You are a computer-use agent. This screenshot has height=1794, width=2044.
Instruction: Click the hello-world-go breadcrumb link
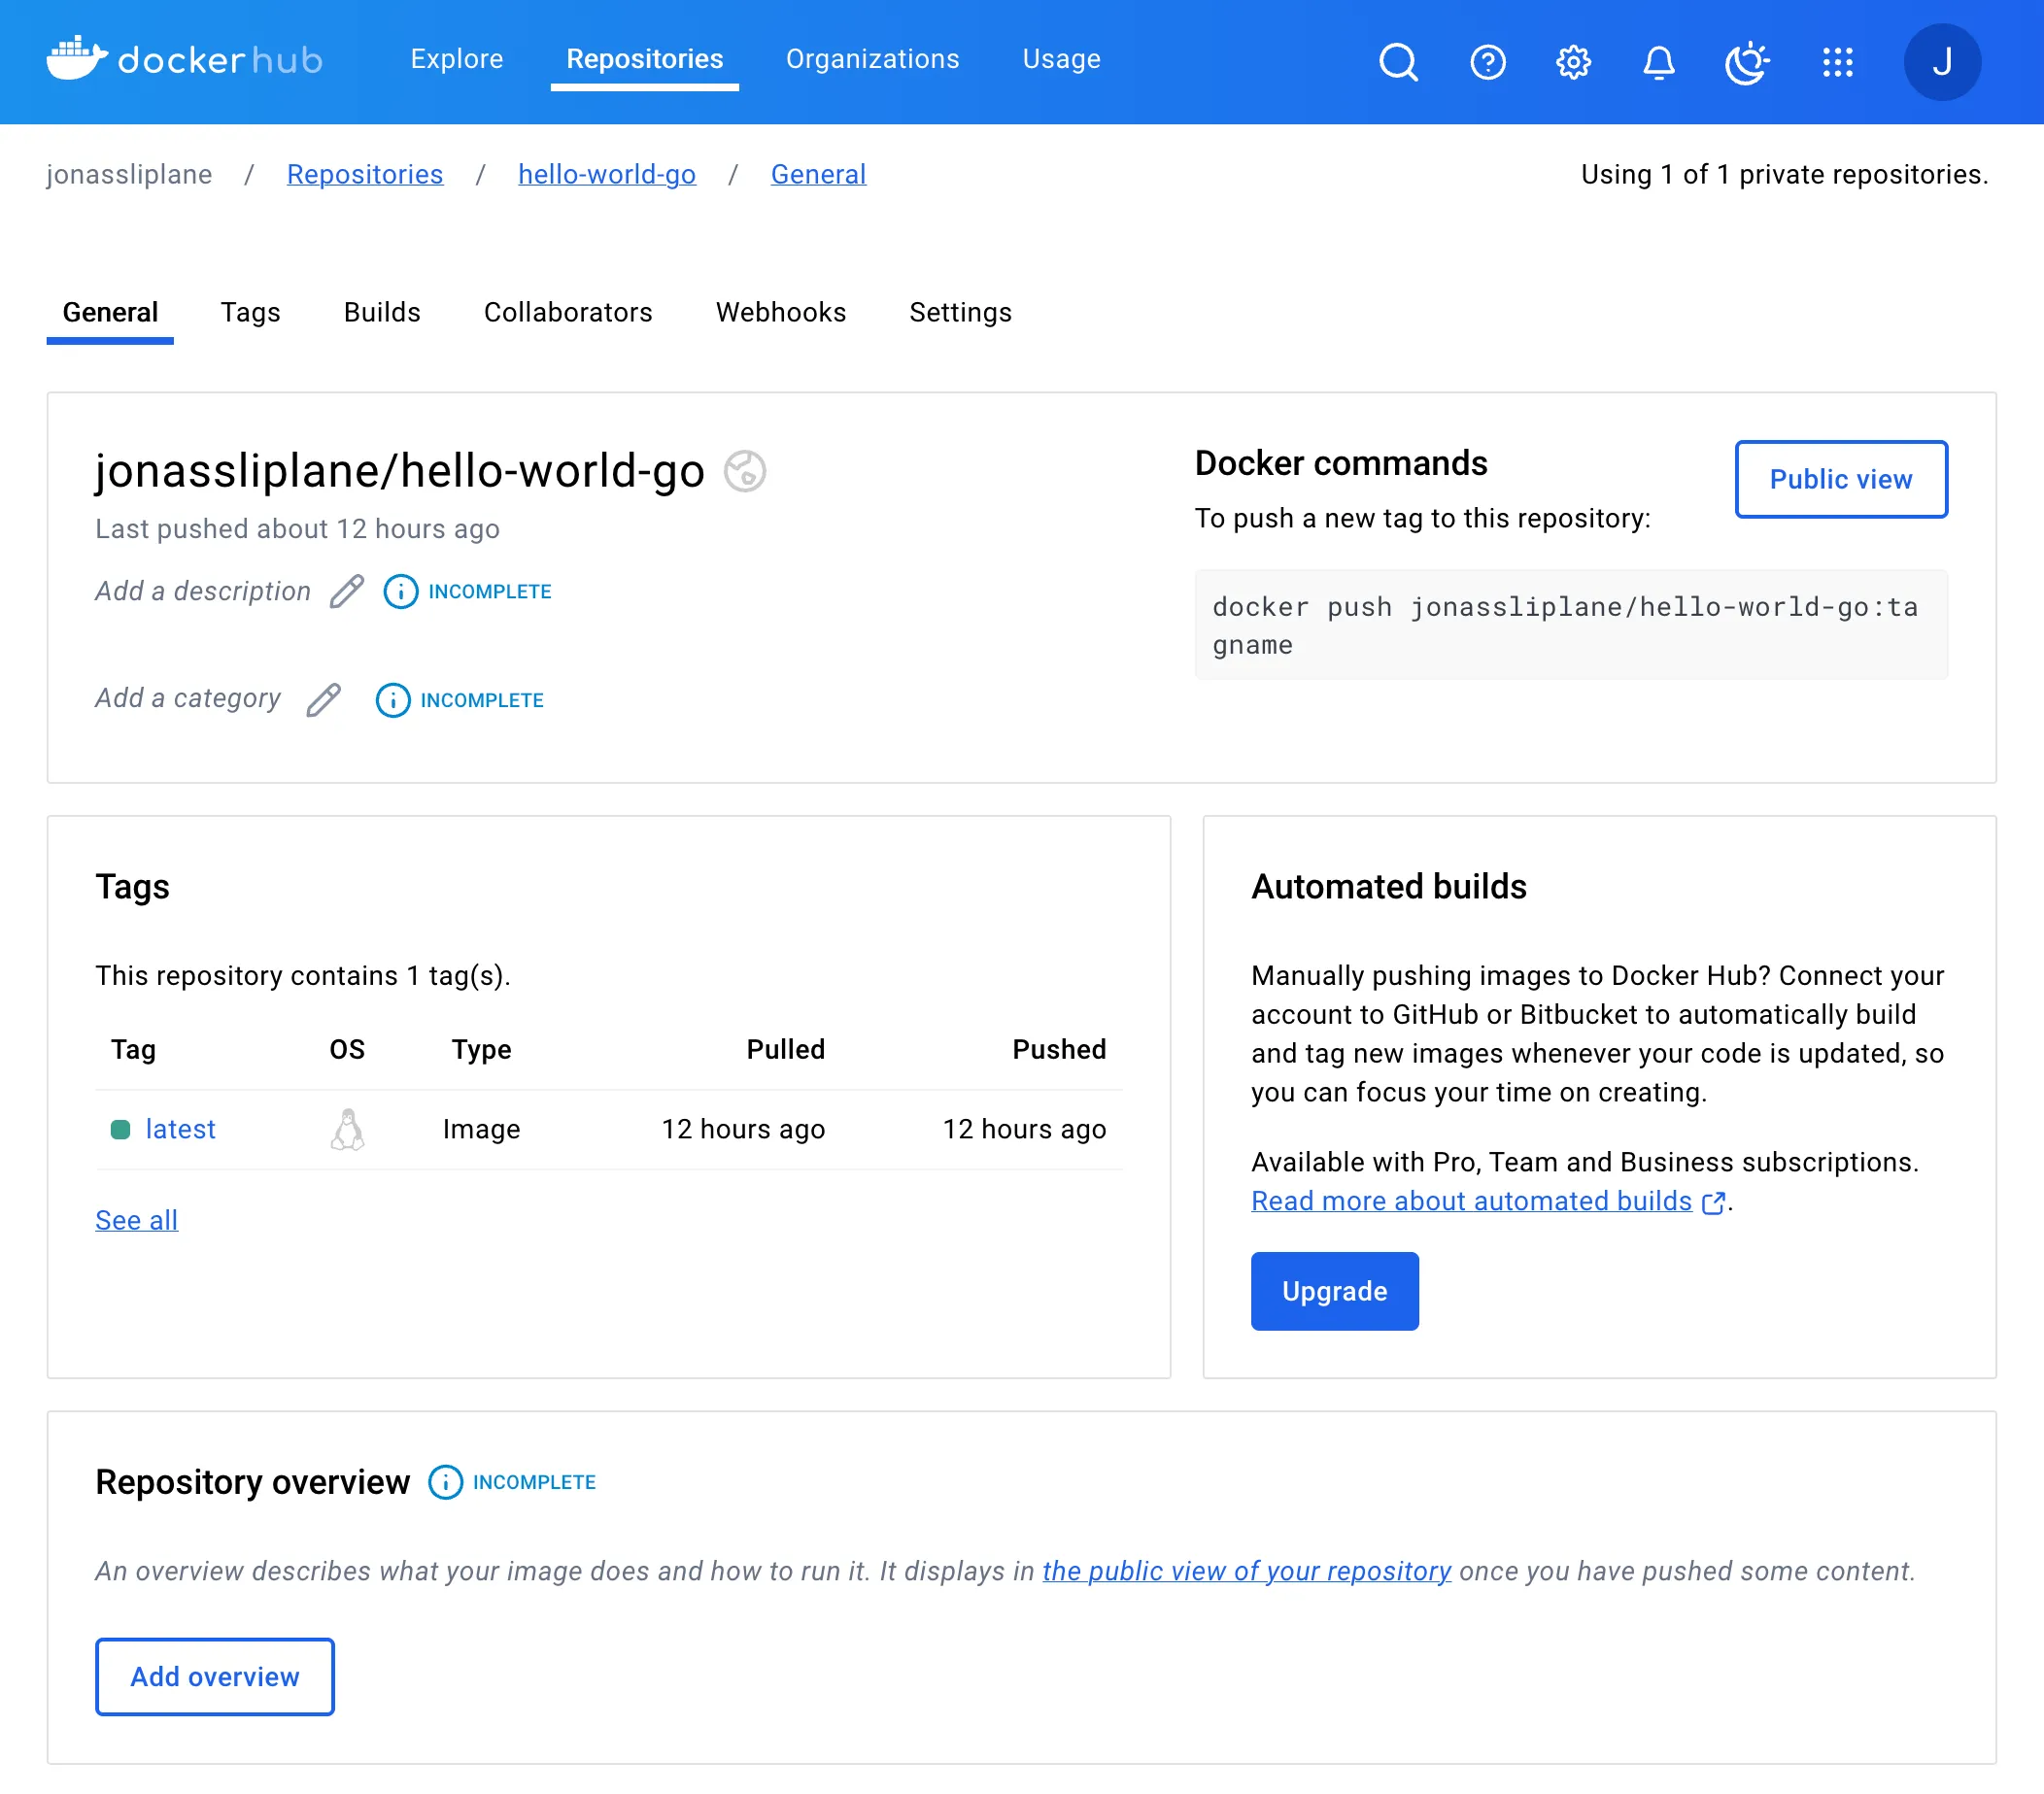click(x=606, y=174)
